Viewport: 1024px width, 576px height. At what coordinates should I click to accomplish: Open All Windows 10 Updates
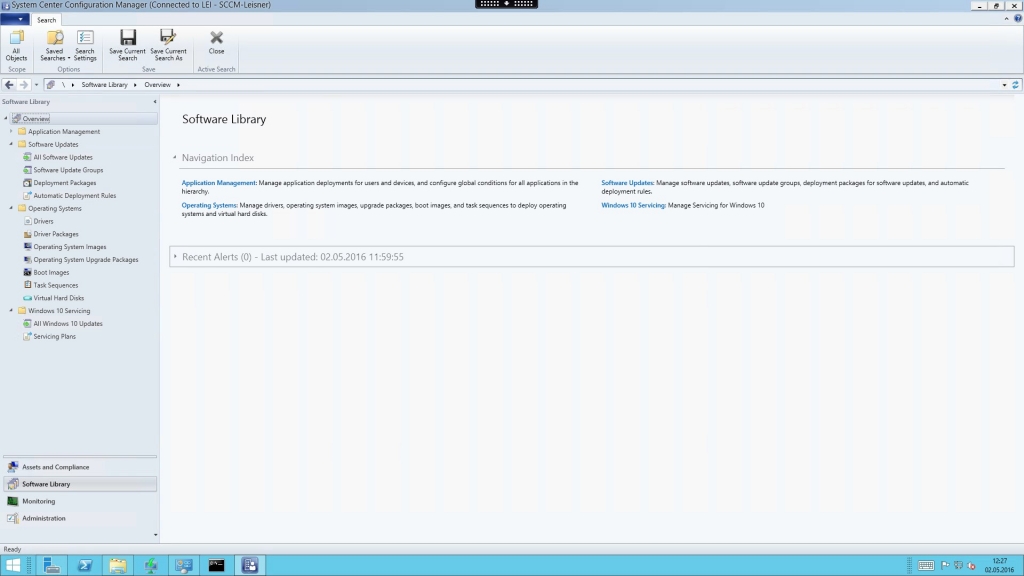point(68,324)
